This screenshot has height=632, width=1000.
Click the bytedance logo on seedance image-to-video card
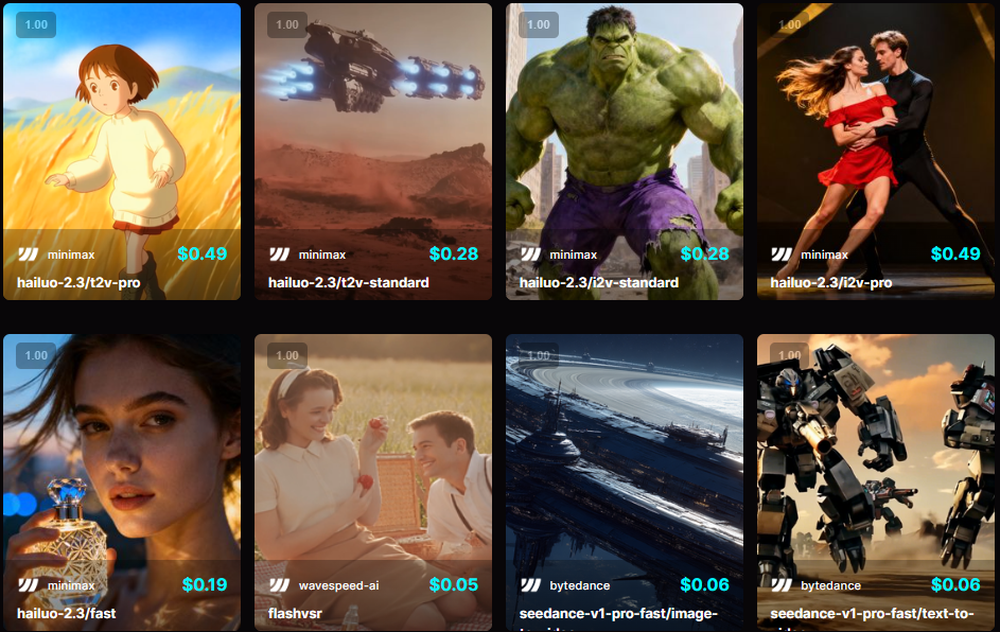point(531,585)
